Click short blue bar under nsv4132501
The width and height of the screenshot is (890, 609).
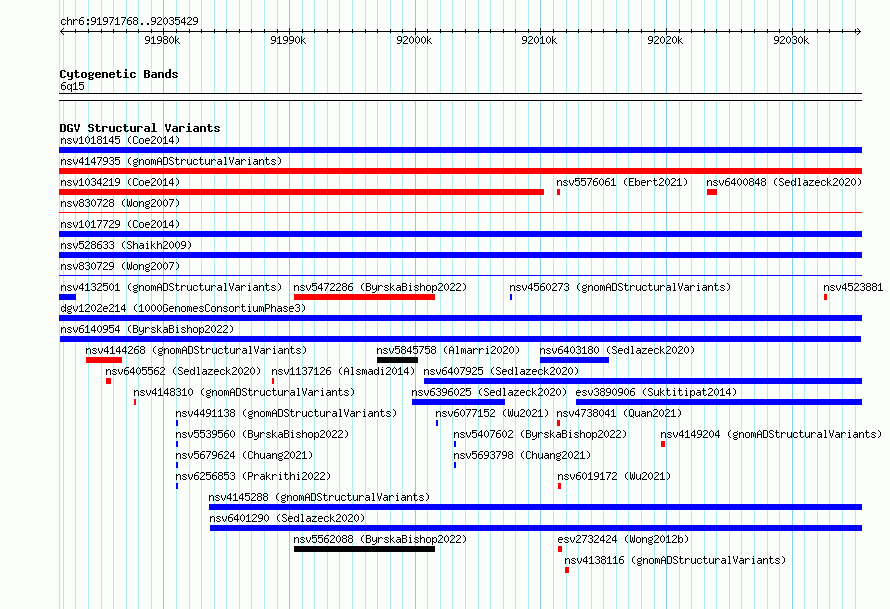pos(68,297)
